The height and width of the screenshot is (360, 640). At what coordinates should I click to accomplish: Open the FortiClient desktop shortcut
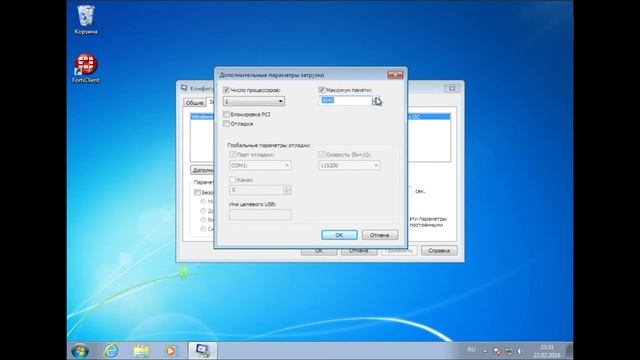(86, 68)
